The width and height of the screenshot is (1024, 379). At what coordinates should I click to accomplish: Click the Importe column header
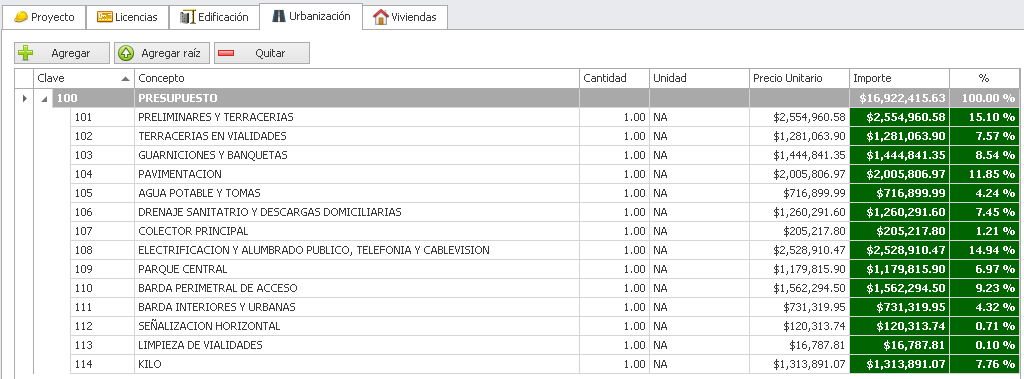(899, 78)
